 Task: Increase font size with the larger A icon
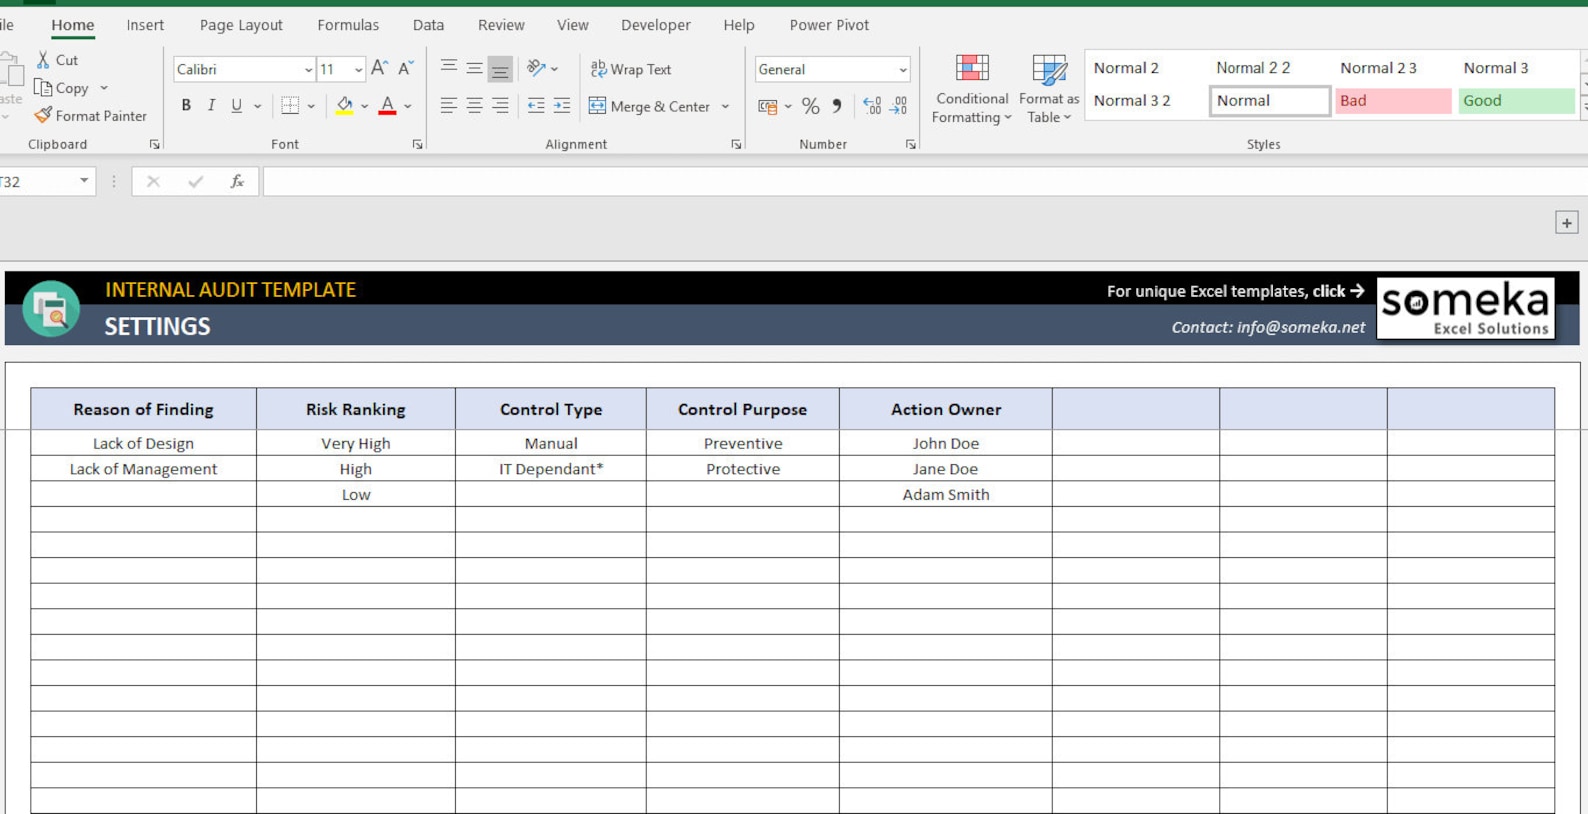[379, 68]
